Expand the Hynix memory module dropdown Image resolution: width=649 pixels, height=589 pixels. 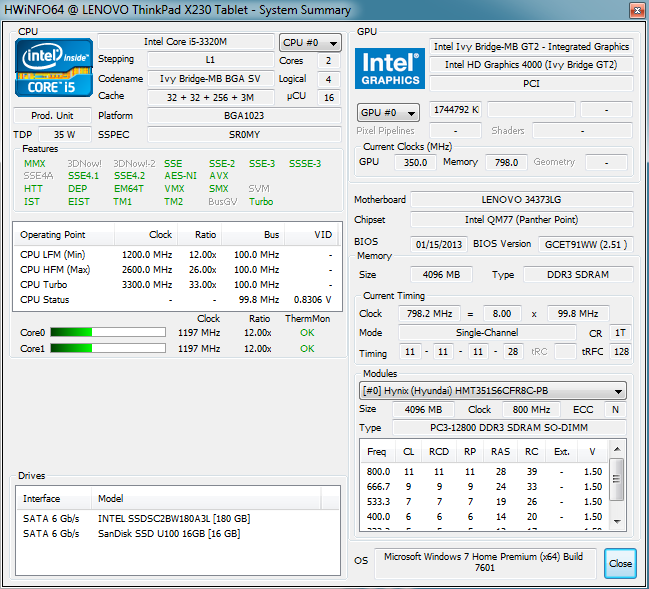tap(493, 391)
